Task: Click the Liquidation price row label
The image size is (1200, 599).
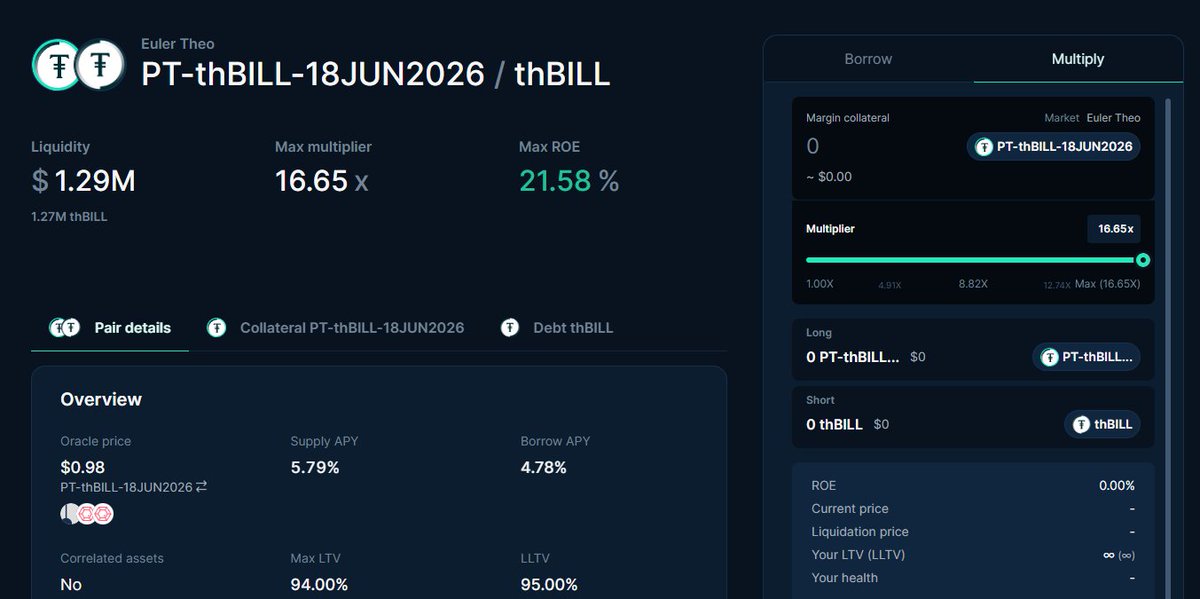Action: pos(860,532)
